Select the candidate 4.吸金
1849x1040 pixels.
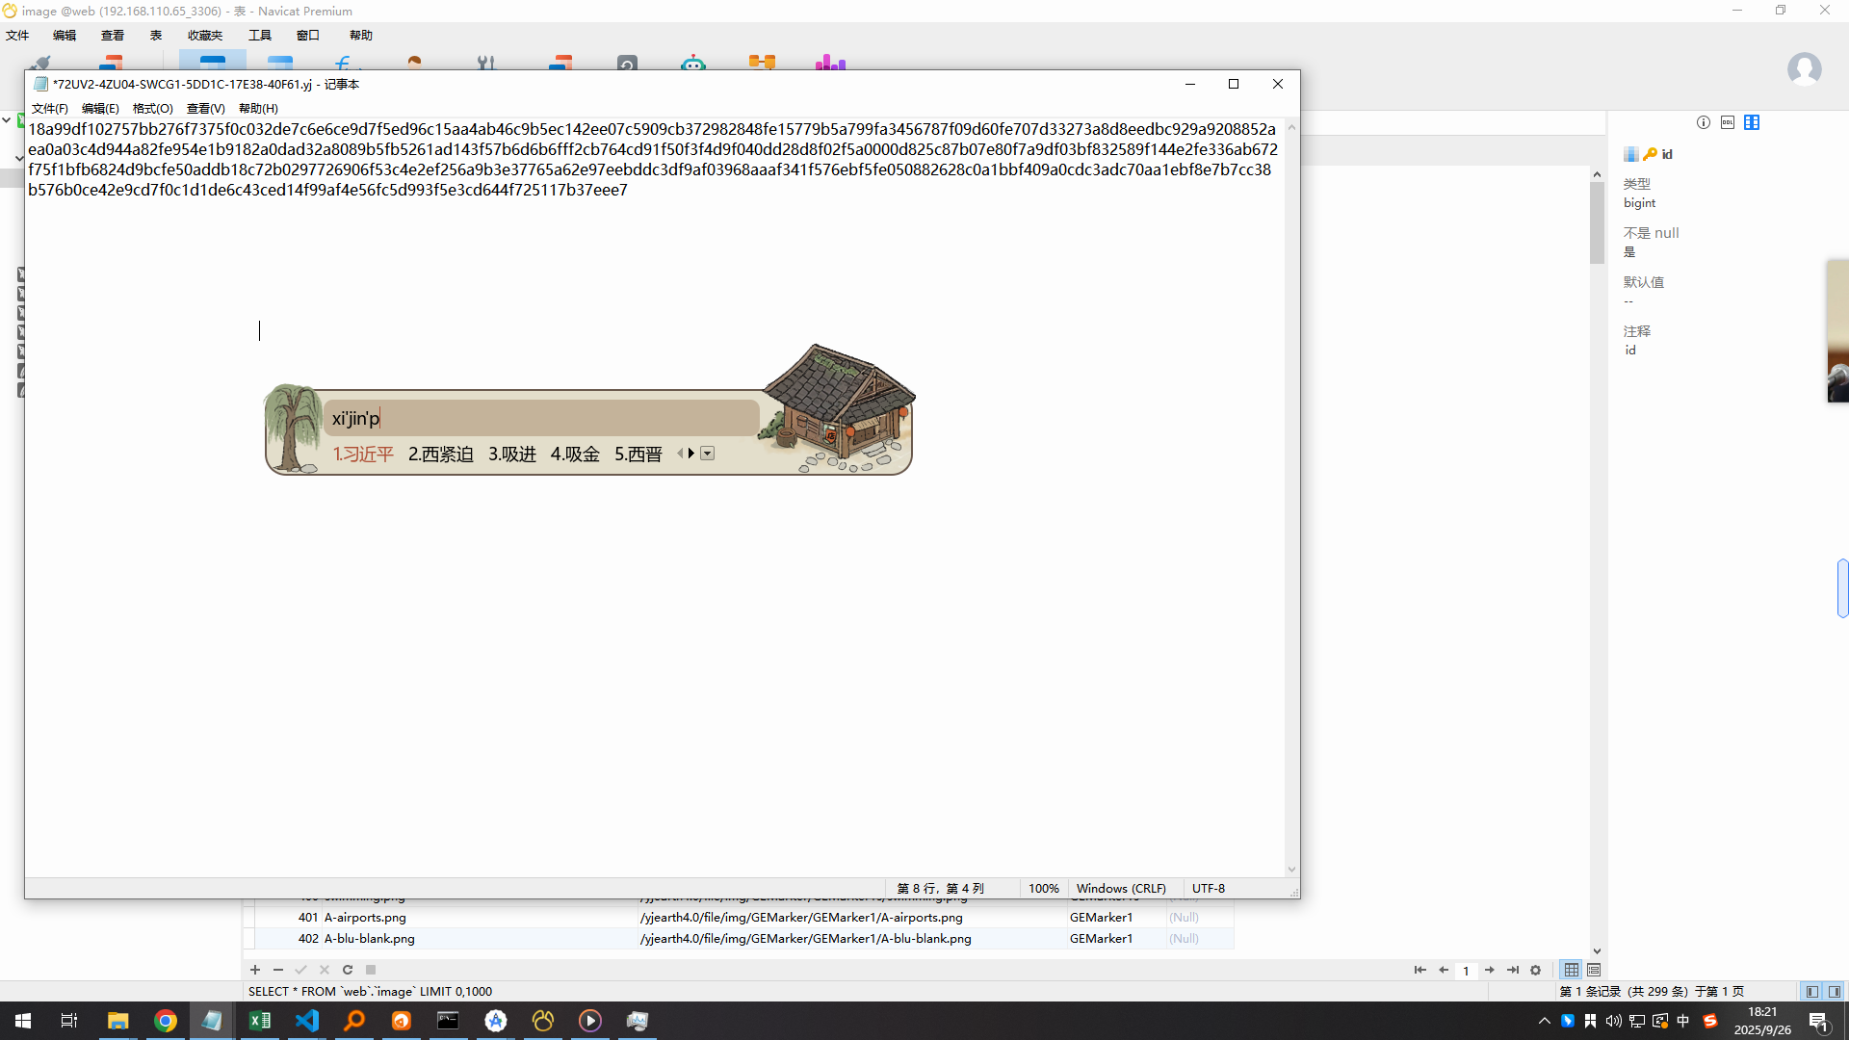(x=574, y=454)
